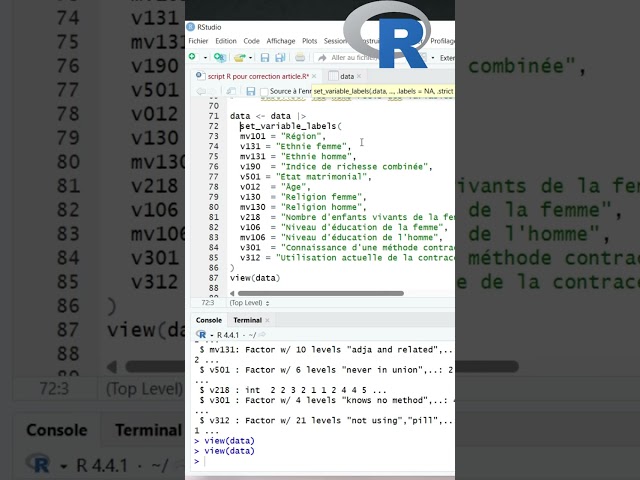The height and width of the screenshot is (480, 640).
Task: Click the last view(data) command in console
Action: [229, 451]
